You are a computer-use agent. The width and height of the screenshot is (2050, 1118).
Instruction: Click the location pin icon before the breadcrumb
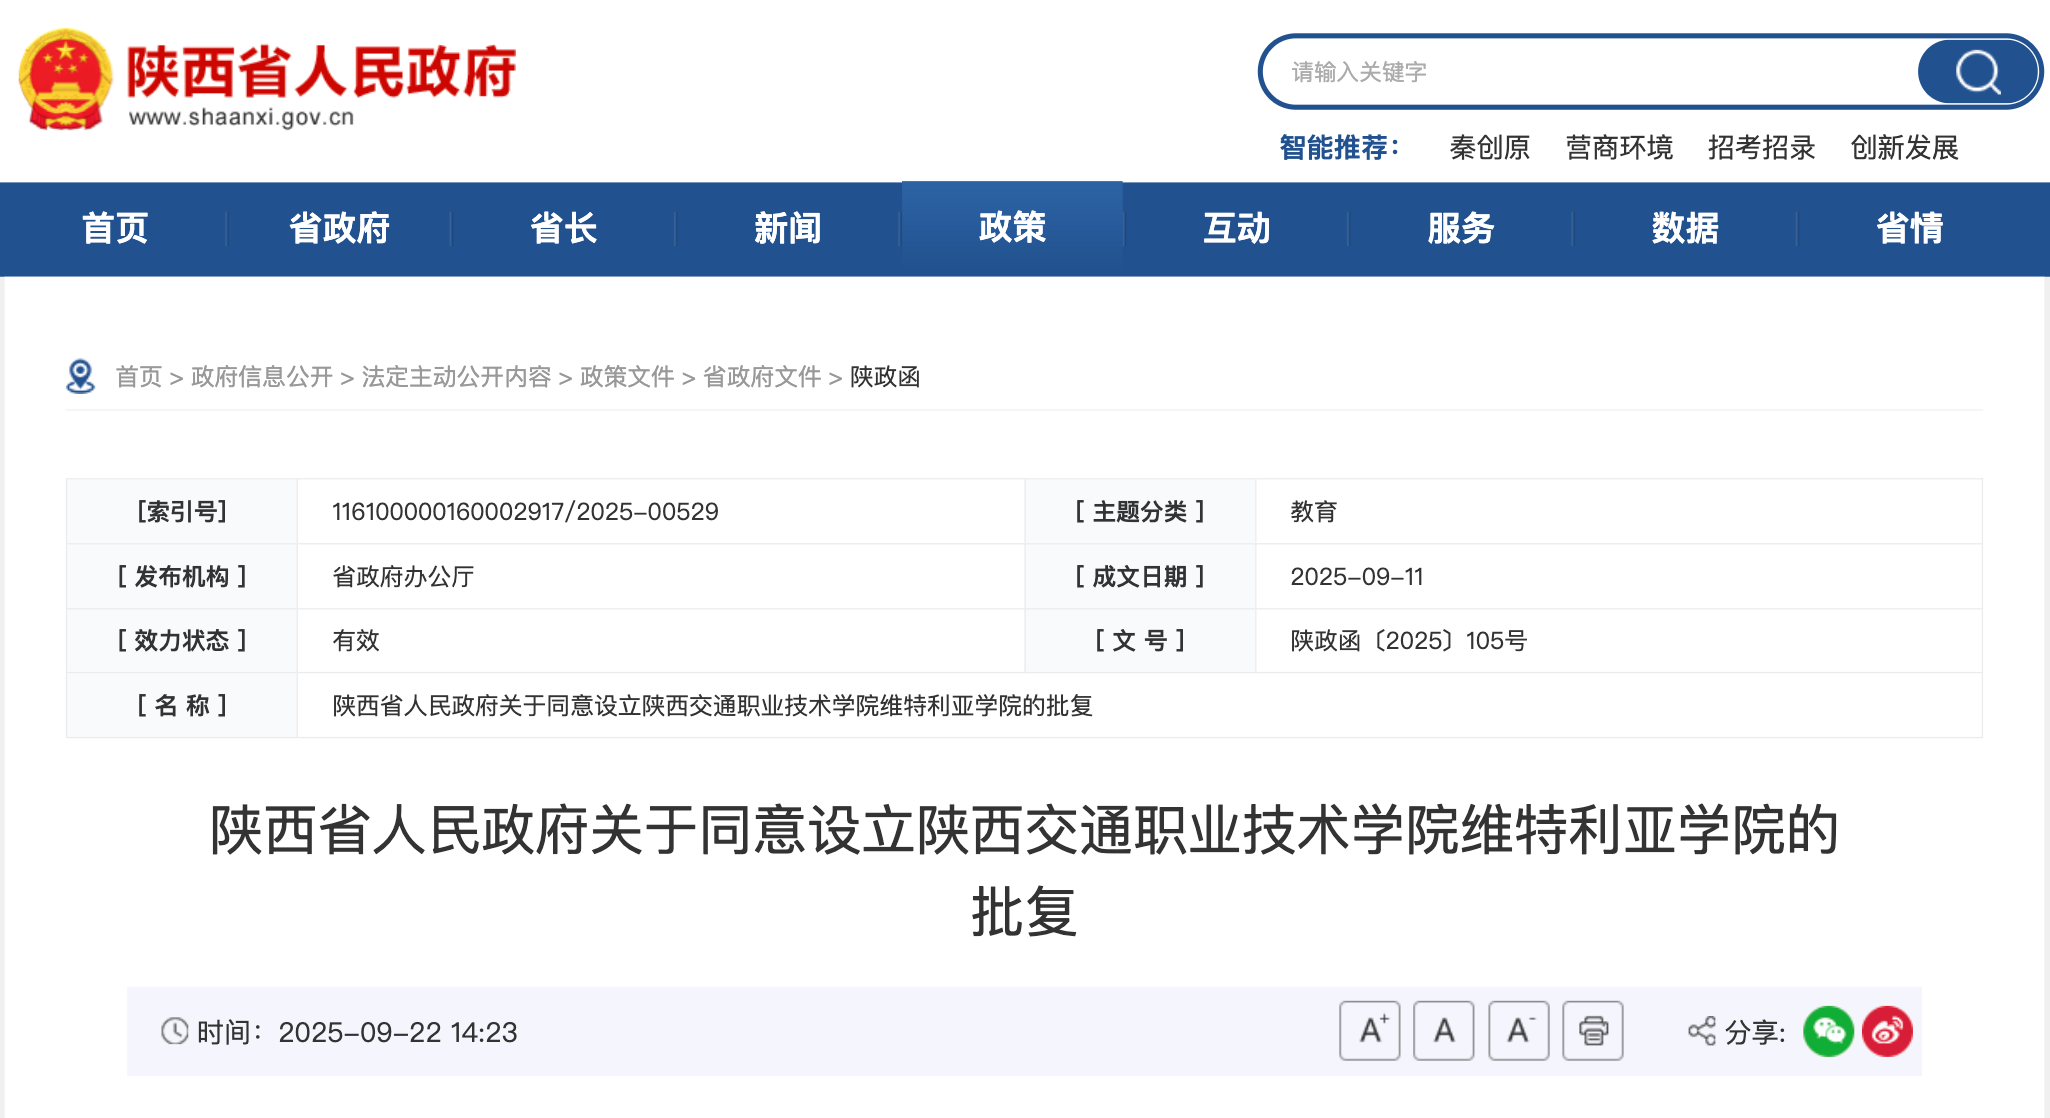point(80,377)
